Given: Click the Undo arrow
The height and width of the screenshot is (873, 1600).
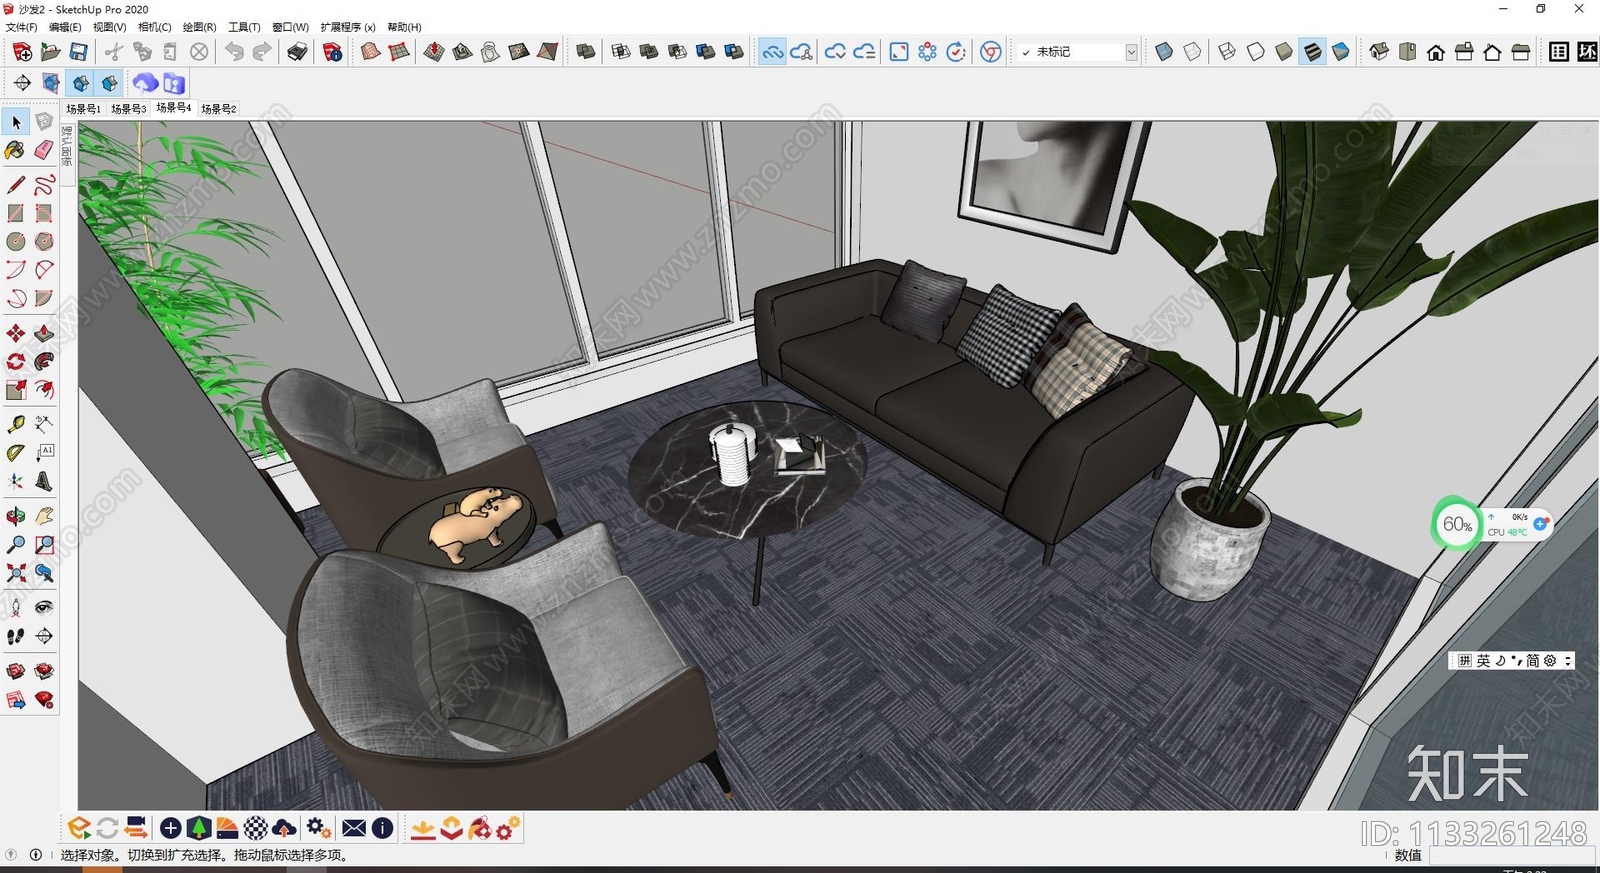Looking at the screenshot, I should 234,51.
